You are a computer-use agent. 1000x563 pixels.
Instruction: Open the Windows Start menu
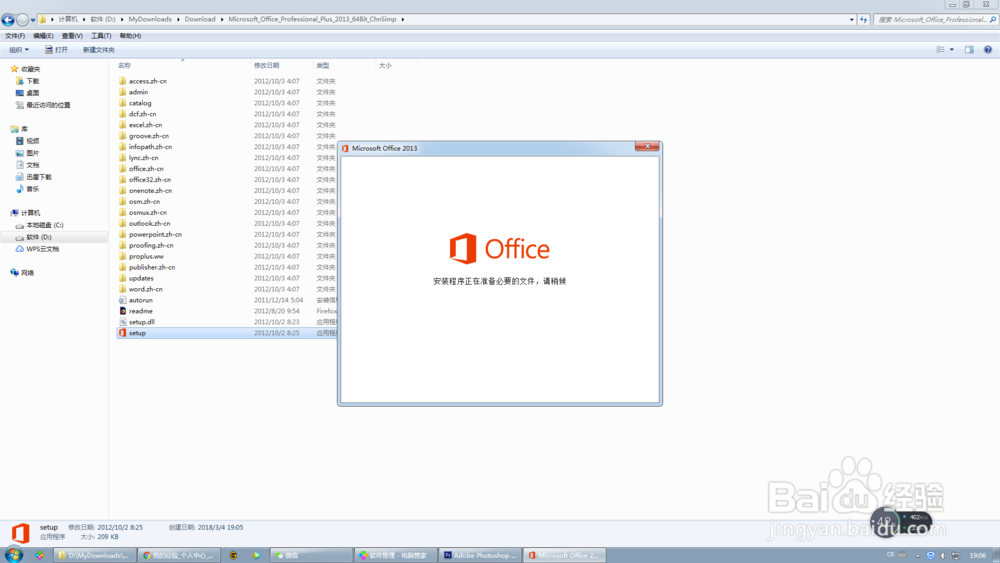click(13, 555)
